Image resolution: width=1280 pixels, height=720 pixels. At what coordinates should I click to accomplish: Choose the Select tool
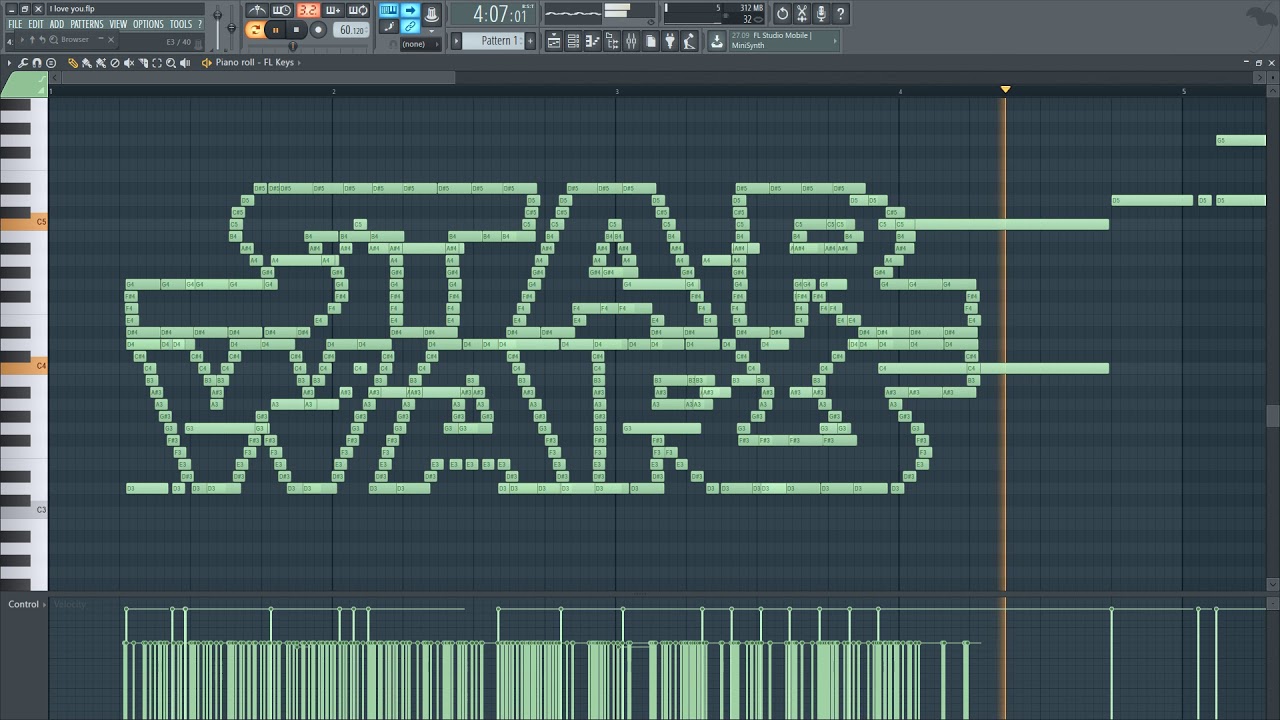(157, 63)
